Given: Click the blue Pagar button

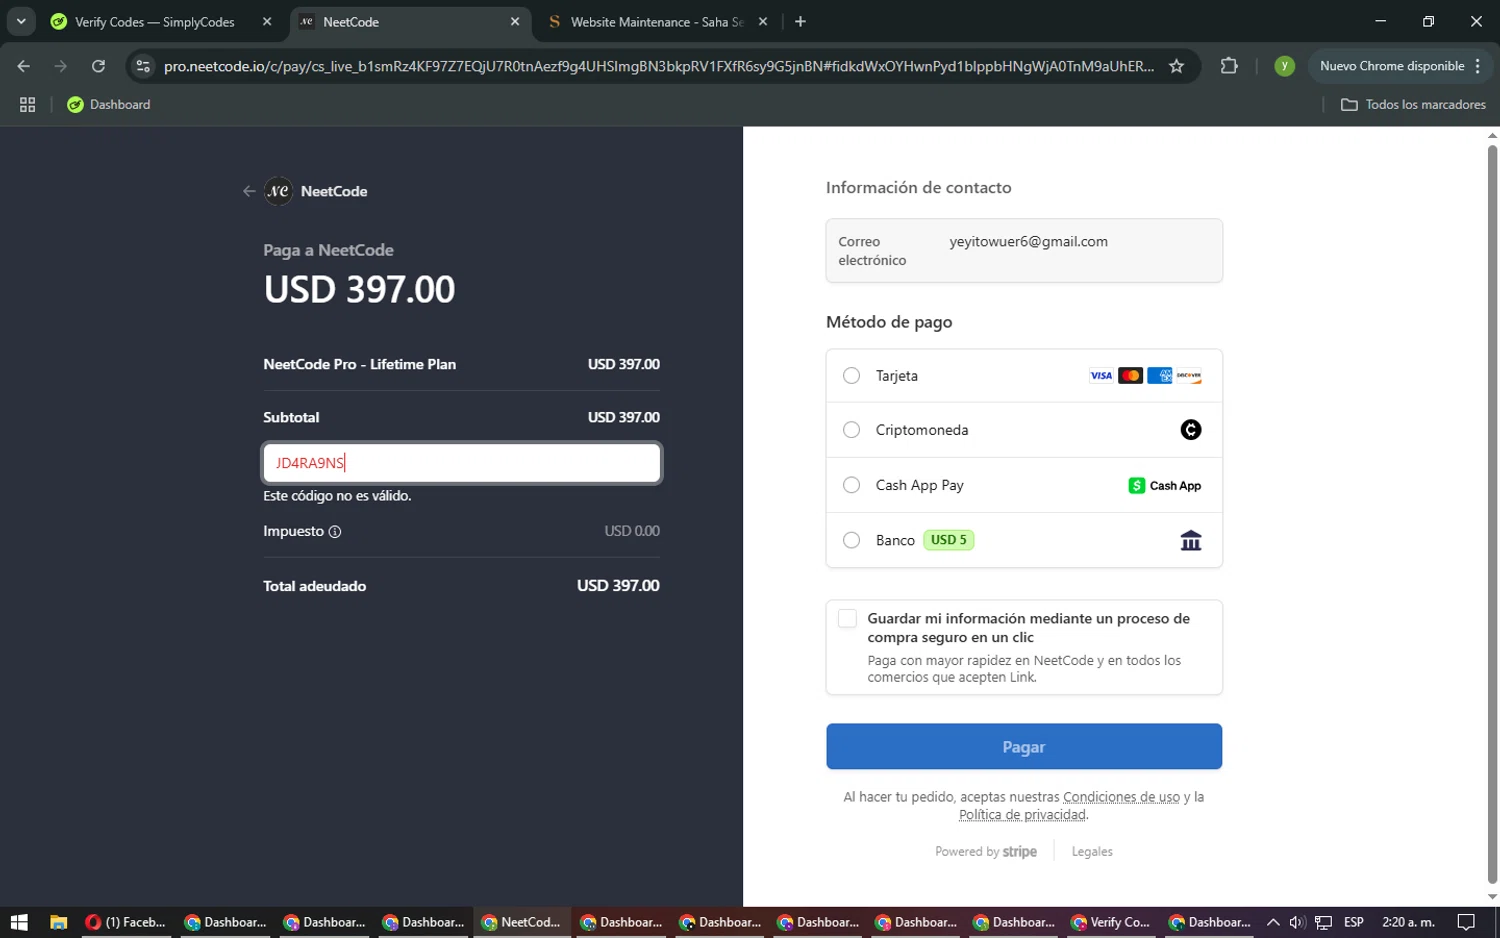Looking at the screenshot, I should tap(1024, 747).
